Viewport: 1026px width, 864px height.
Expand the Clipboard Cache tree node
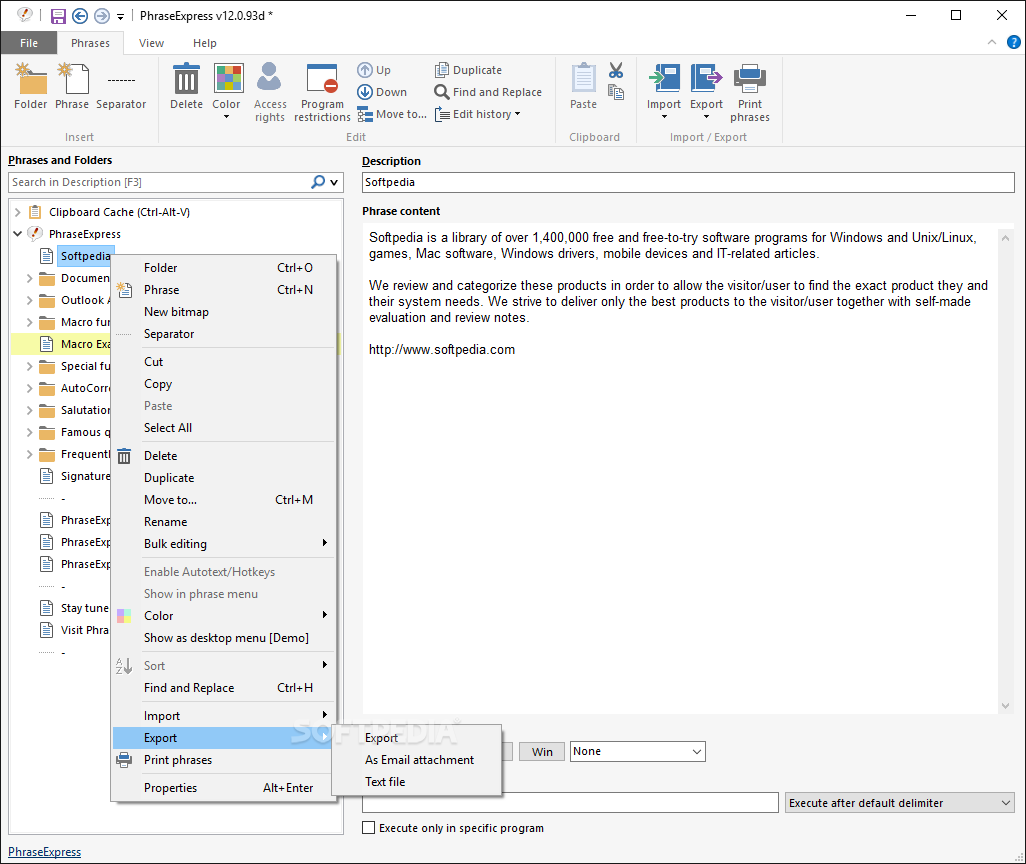(18, 212)
